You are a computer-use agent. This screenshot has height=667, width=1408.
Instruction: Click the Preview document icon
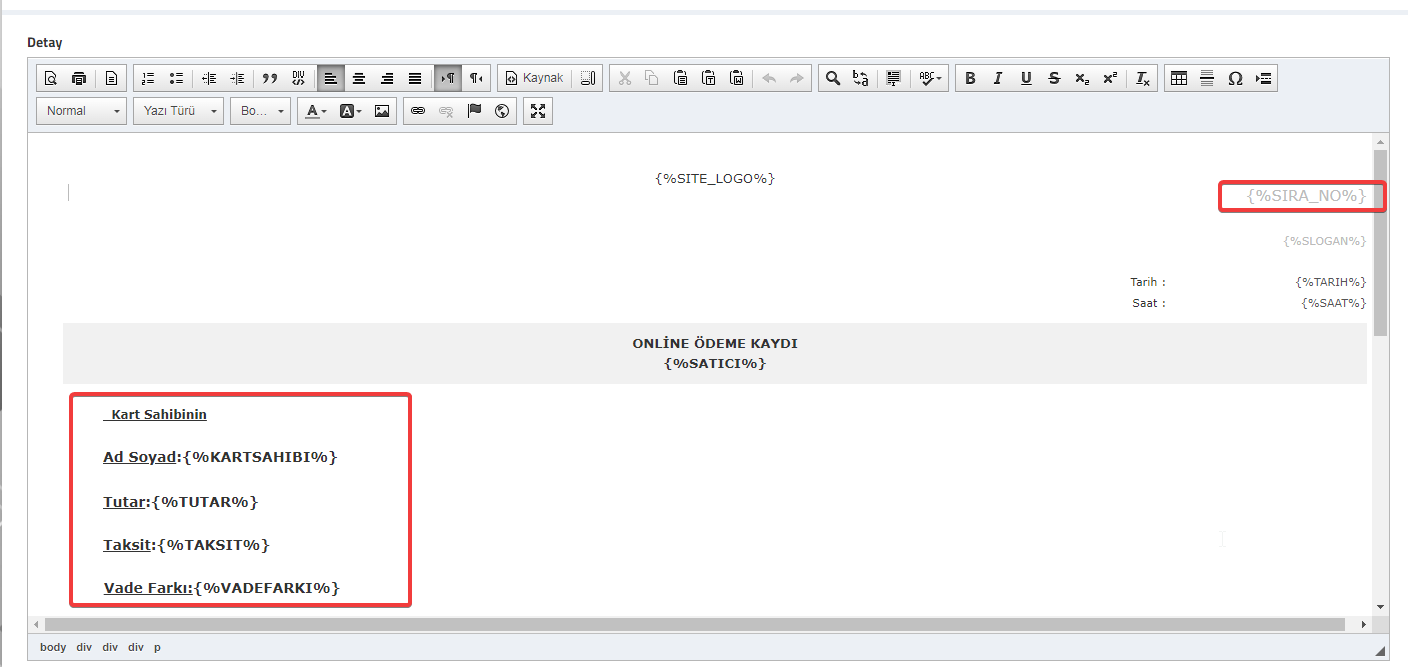pyautogui.click(x=51, y=78)
